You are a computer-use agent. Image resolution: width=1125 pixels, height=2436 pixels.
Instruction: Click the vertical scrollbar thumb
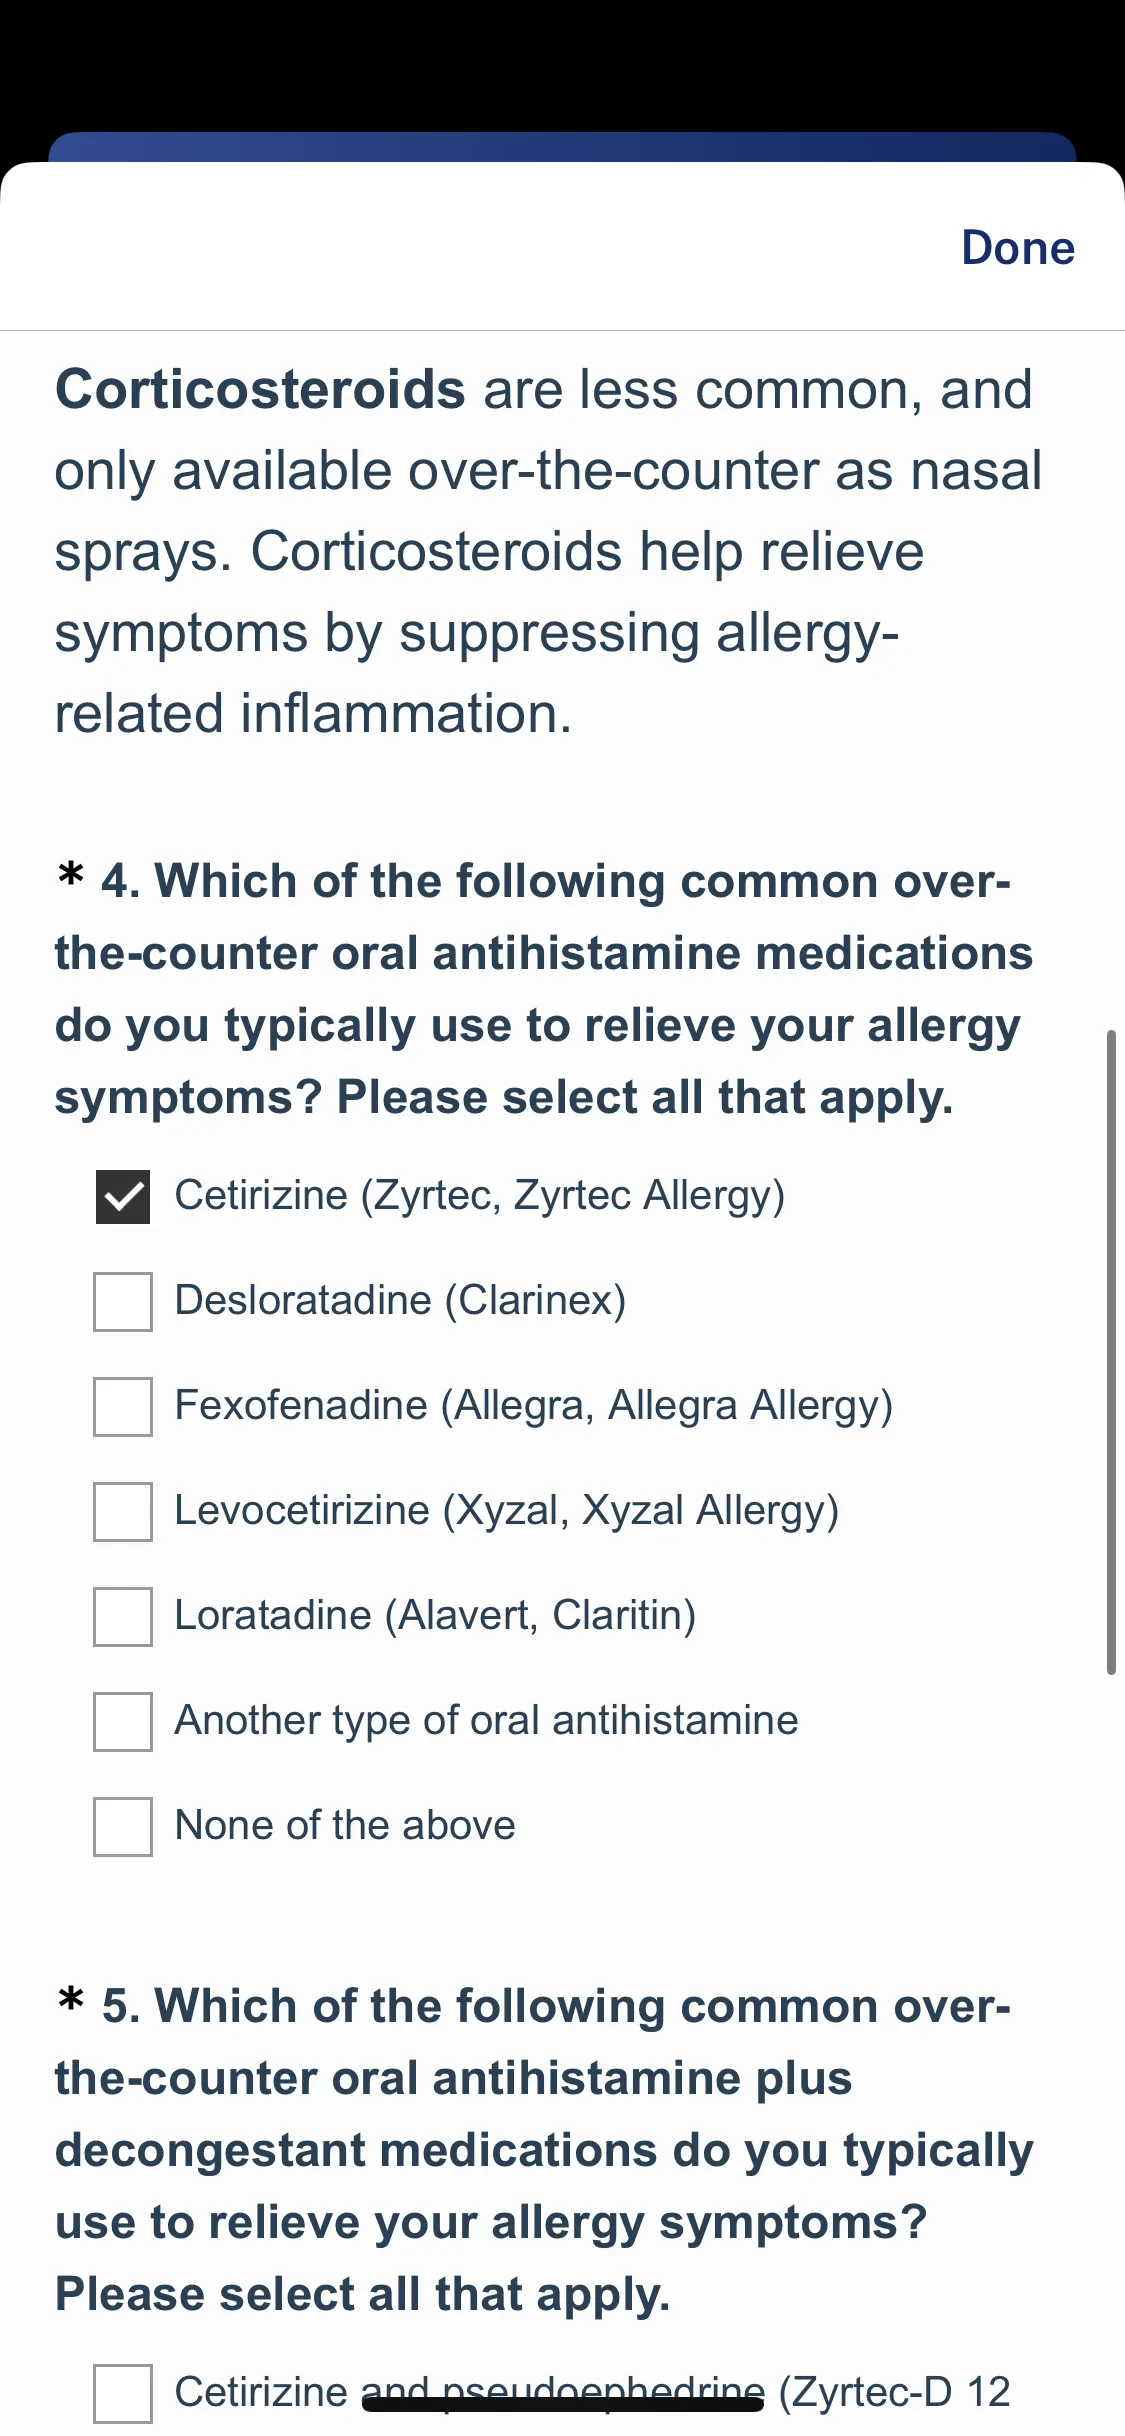point(1110,1351)
